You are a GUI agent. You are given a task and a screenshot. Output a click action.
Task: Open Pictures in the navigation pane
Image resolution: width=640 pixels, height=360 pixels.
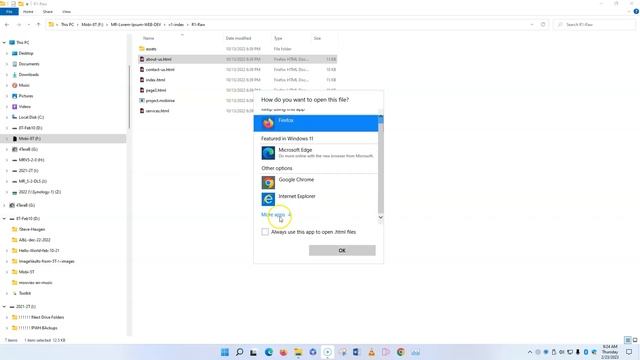(x=26, y=96)
